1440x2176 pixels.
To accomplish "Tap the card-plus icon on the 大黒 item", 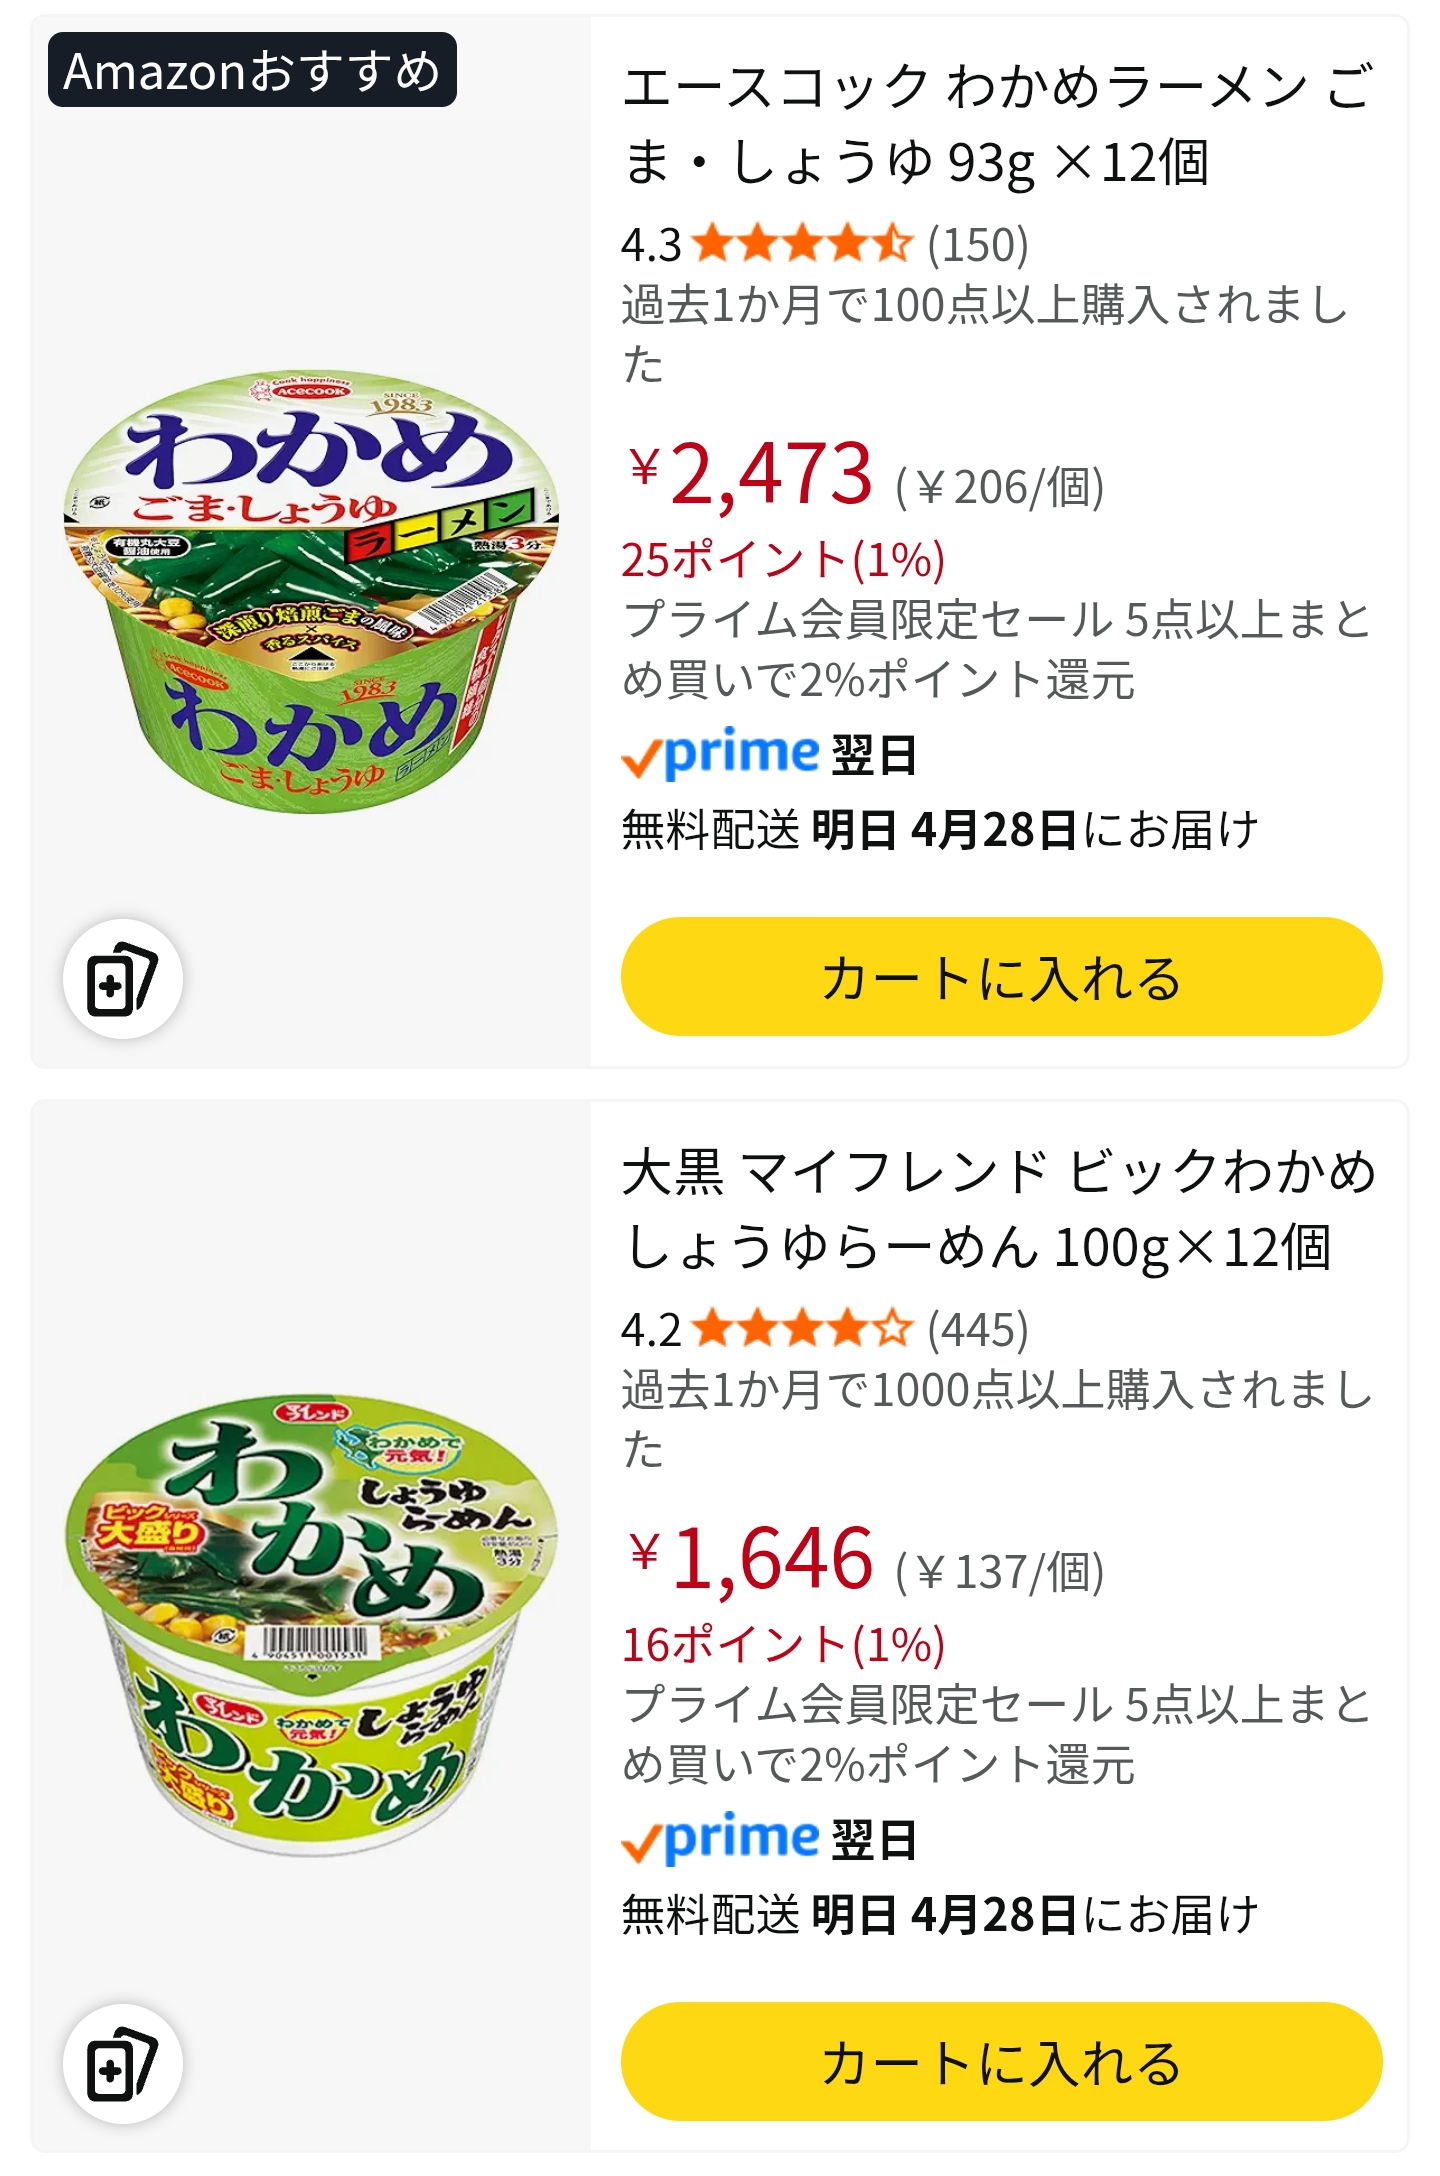I will tap(122, 2064).
